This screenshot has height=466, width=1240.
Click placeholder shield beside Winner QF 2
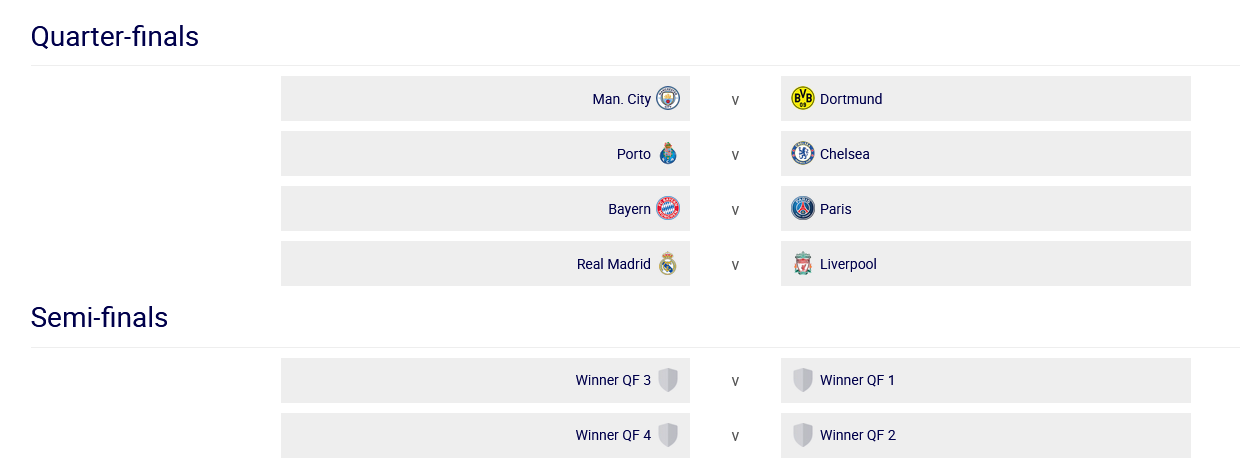[802, 435]
